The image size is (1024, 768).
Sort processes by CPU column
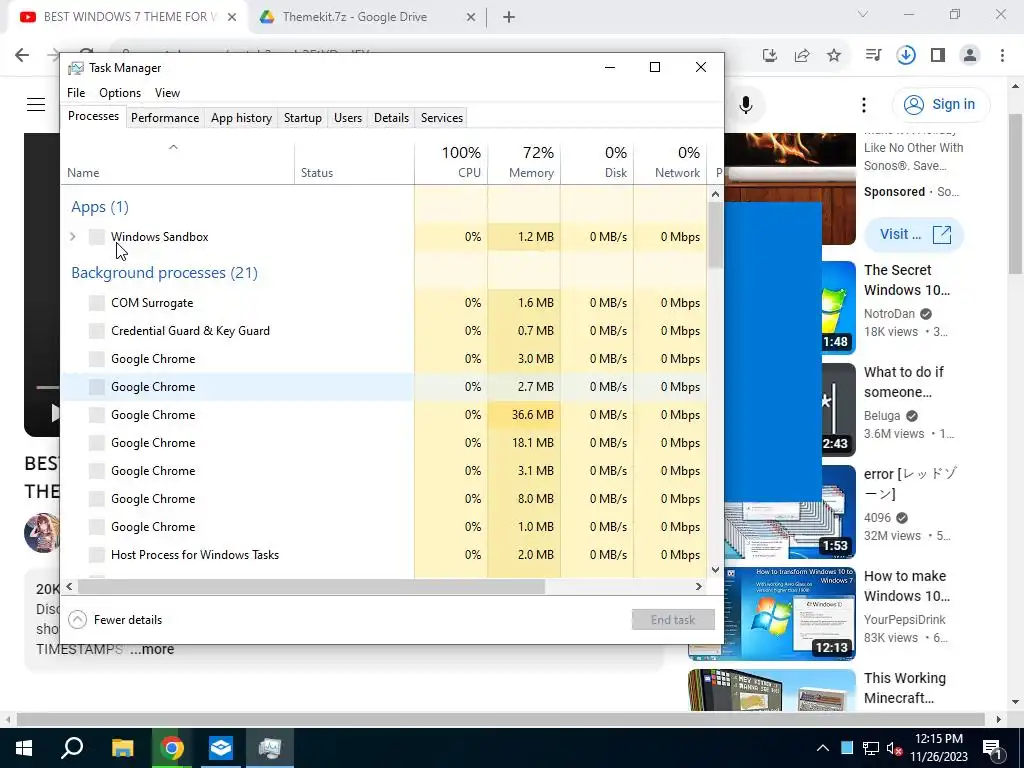point(451,162)
